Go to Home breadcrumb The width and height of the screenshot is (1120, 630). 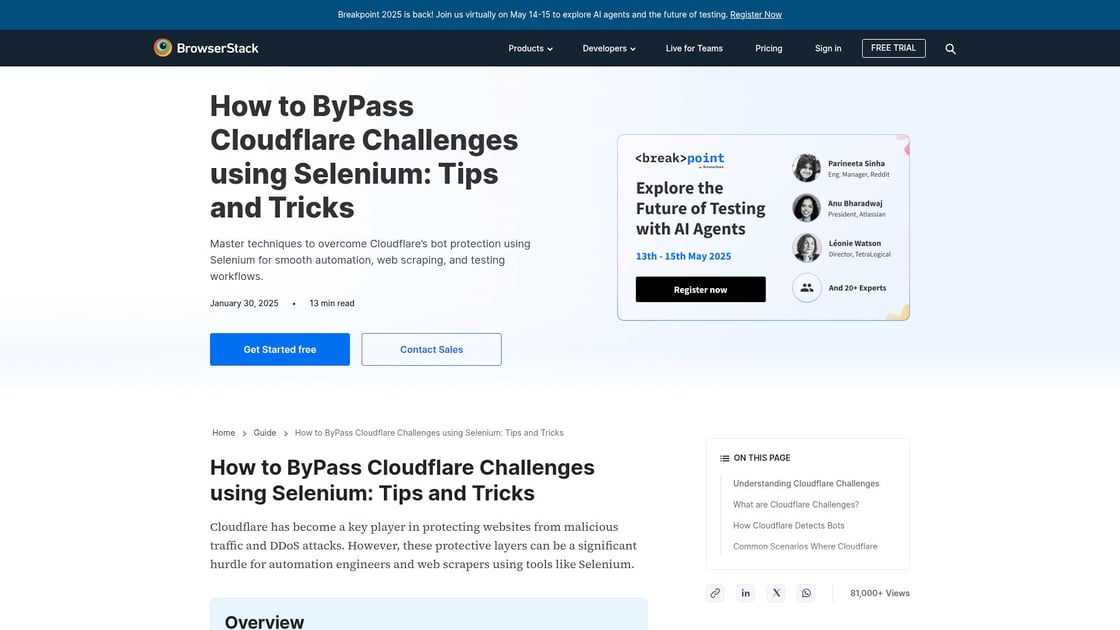click(224, 433)
